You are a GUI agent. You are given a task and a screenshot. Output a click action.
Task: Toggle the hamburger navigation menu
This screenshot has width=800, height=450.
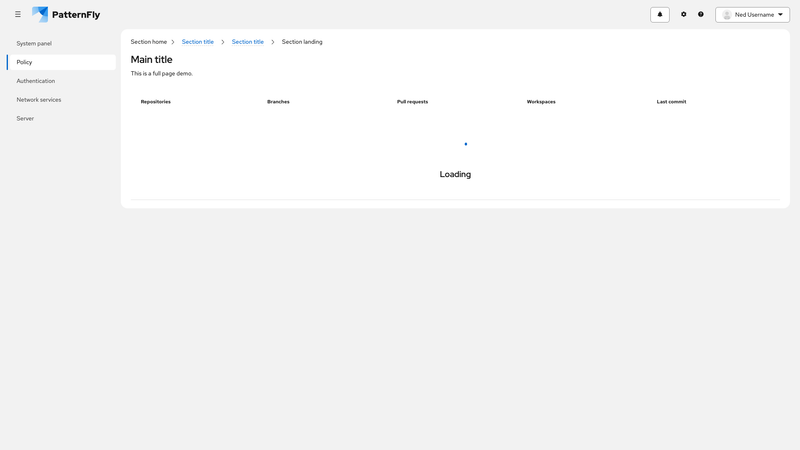[x=18, y=14]
